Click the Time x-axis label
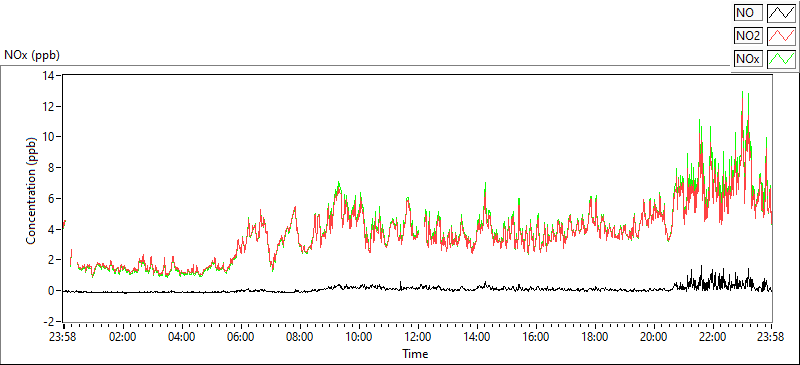This screenshot has width=800, height=365. coord(415,354)
